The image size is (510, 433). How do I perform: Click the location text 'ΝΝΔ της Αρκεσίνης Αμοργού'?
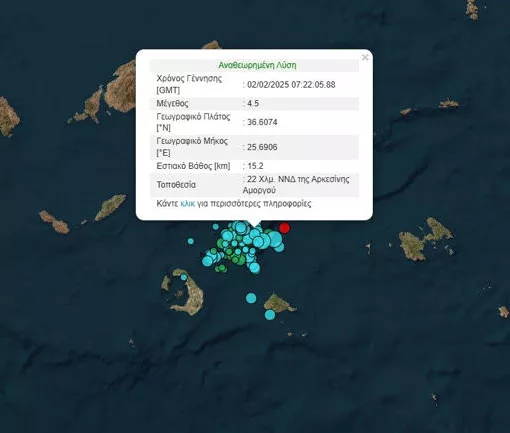[296, 184]
